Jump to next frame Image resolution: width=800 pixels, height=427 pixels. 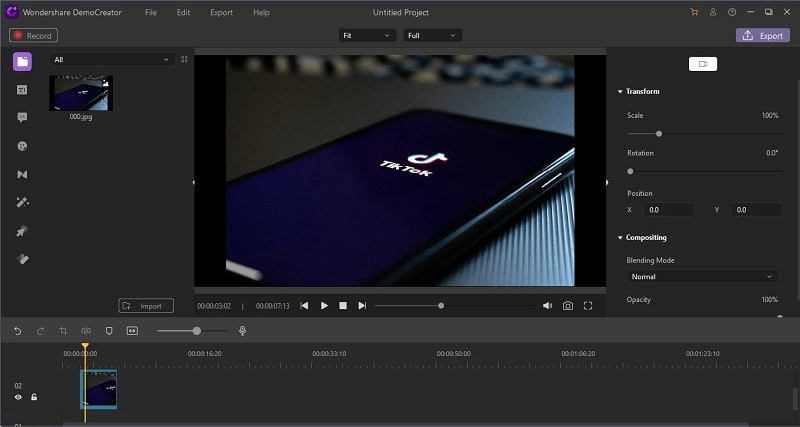(x=362, y=306)
